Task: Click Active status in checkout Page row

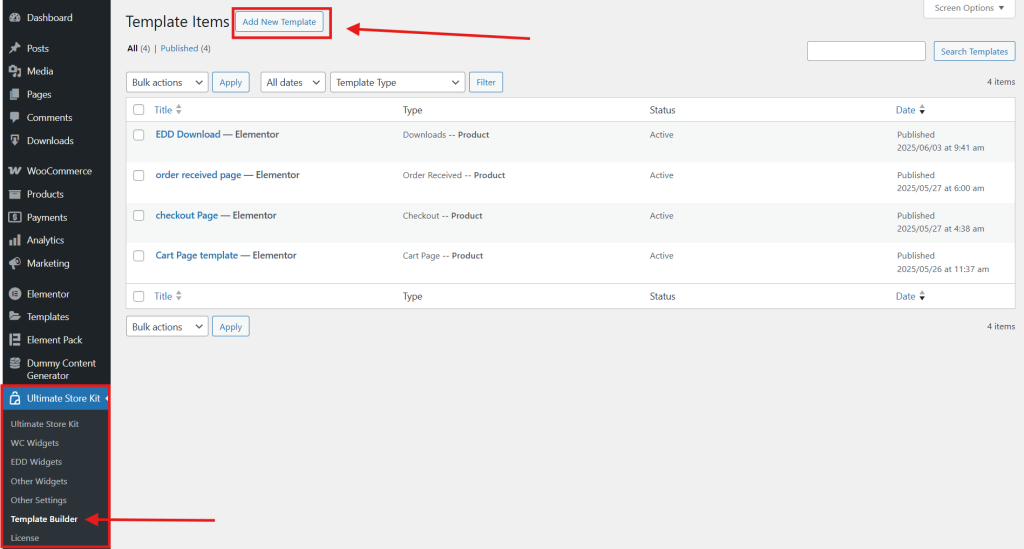Action: point(662,215)
